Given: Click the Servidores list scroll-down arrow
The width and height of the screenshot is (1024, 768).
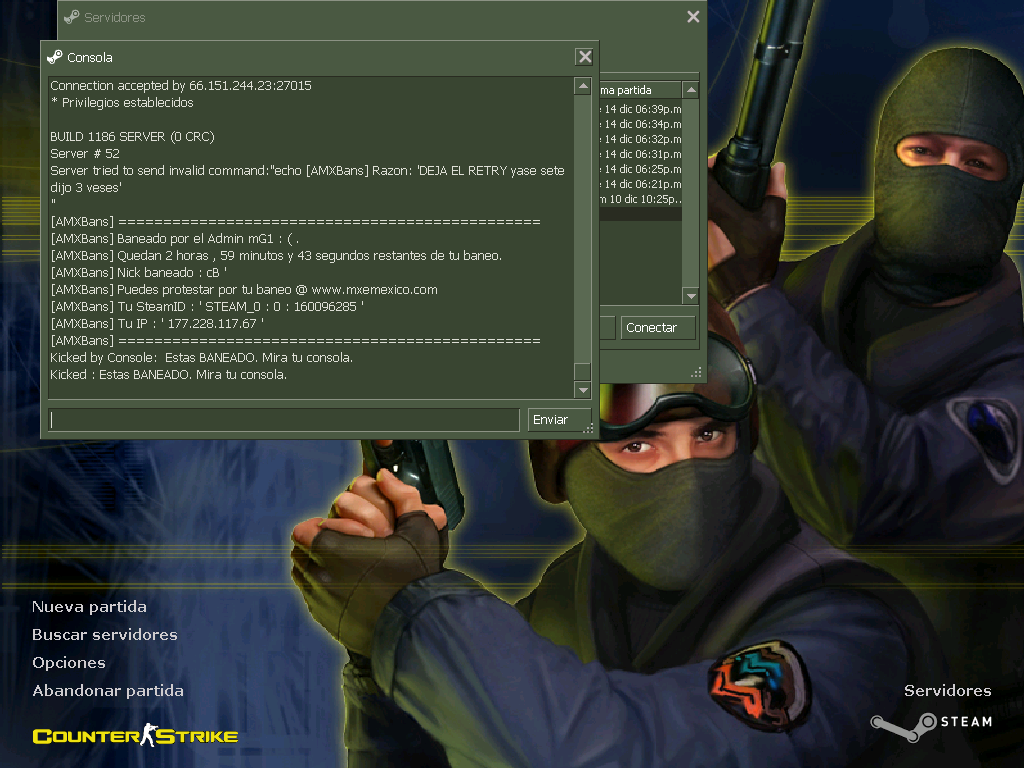Looking at the screenshot, I should tap(690, 296).
